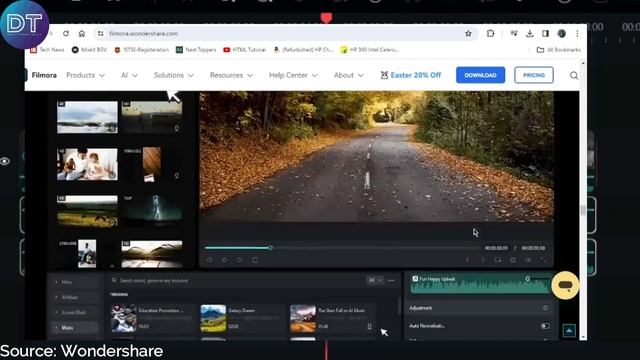Image resolution: width=640 pixels, height=360 pixels.
Task: Open the All Bookmarks folder
Action: coord(559,50)
